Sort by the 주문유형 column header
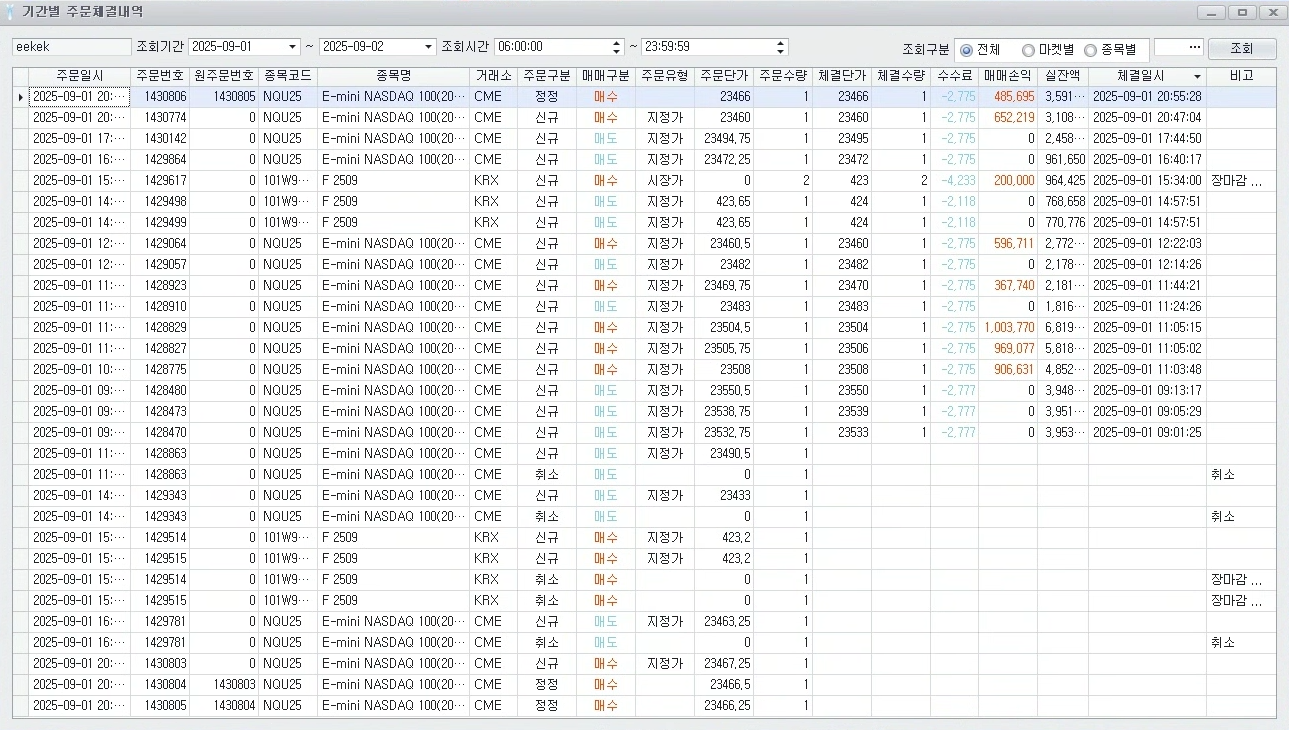The height and width of the screenshot is (730, 1289). [x=665, y=76]
